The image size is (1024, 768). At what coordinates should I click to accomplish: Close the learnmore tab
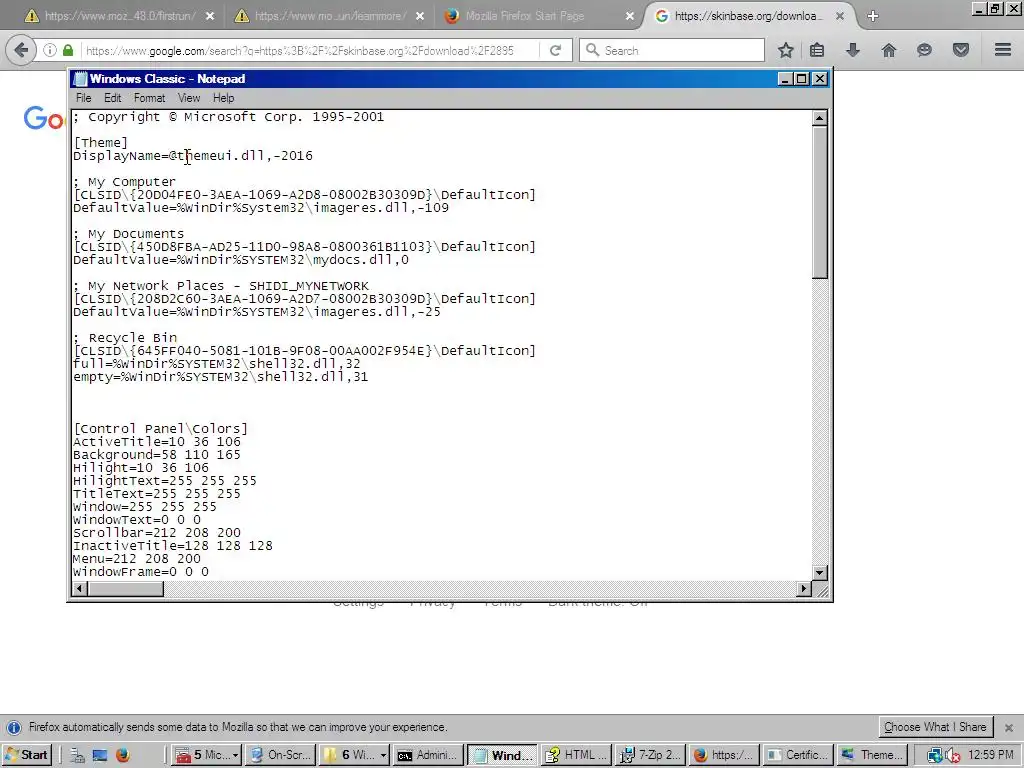point(420,16)
